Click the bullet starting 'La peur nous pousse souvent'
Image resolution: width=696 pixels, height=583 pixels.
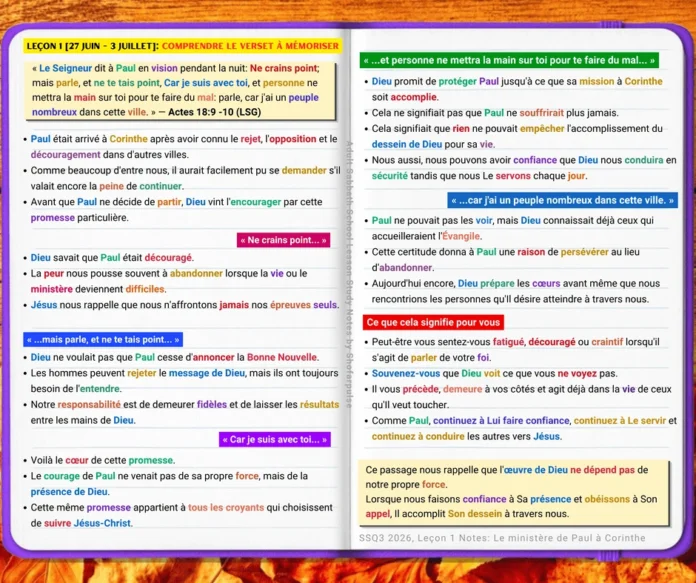(x=165, y=281)
